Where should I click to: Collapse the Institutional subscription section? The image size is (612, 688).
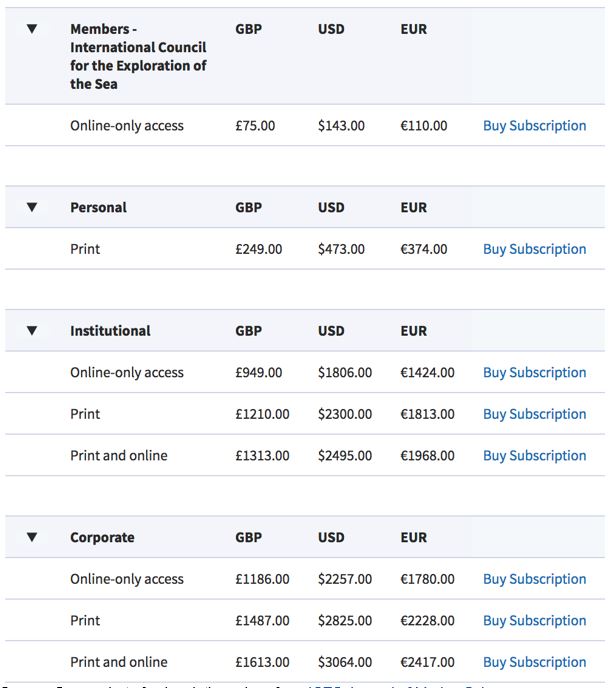click(32, 331)
